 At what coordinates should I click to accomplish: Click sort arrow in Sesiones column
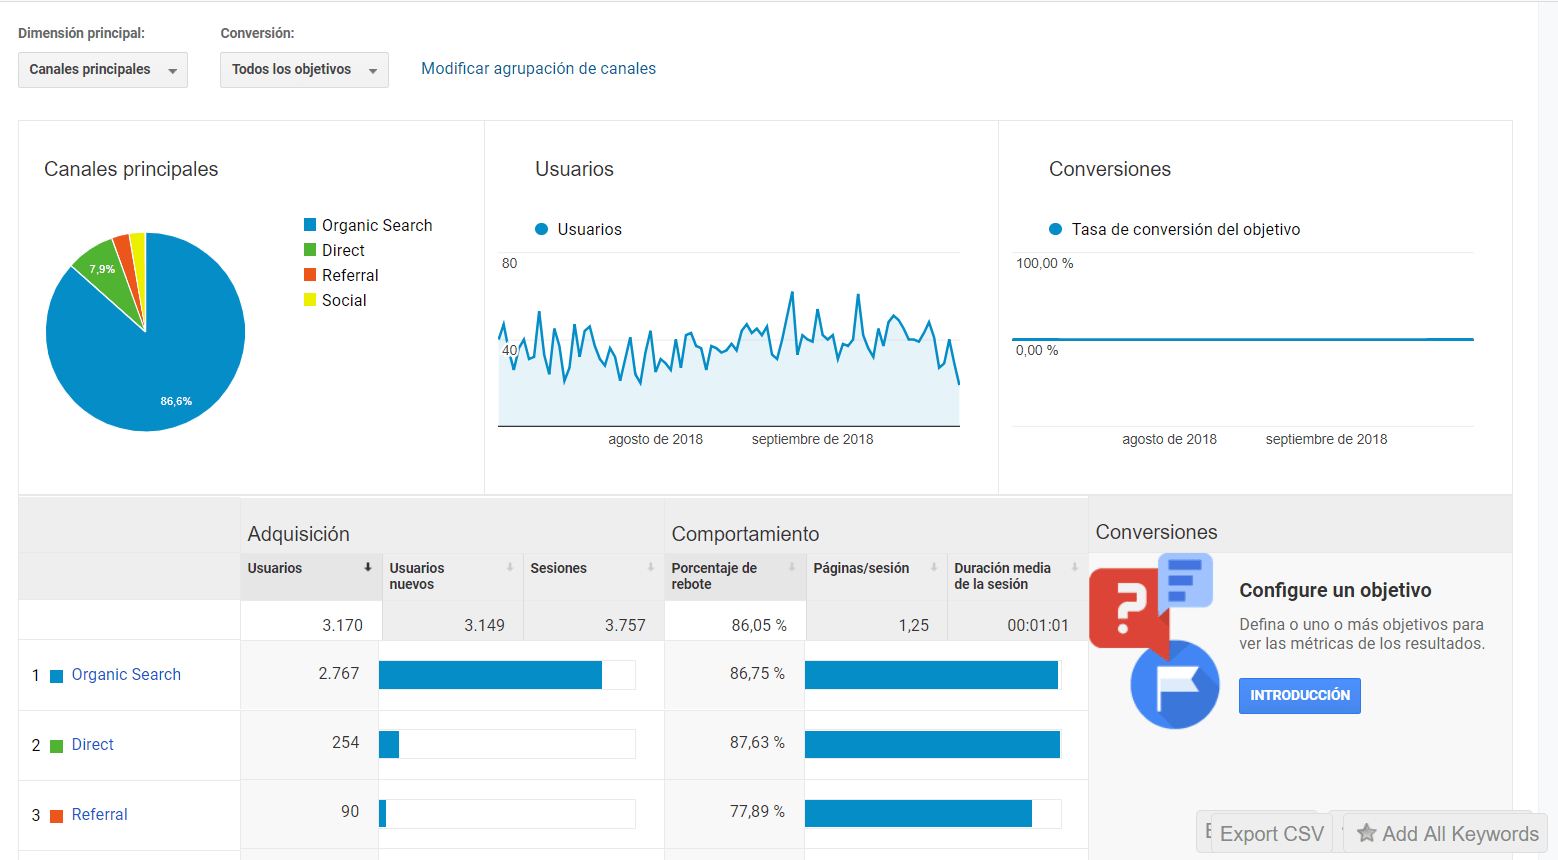pyautogui.click(x=651, y=567)
